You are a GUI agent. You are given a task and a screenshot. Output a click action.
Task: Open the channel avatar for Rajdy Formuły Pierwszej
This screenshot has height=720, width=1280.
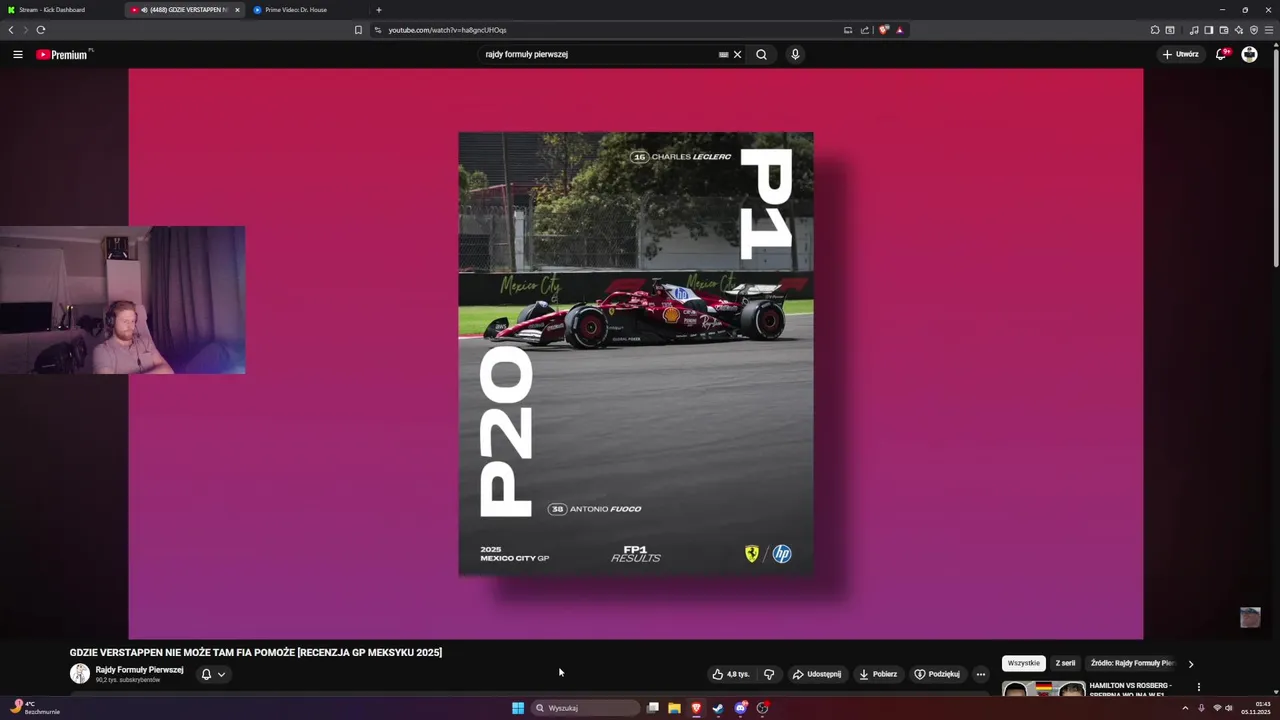click(79, 674)
